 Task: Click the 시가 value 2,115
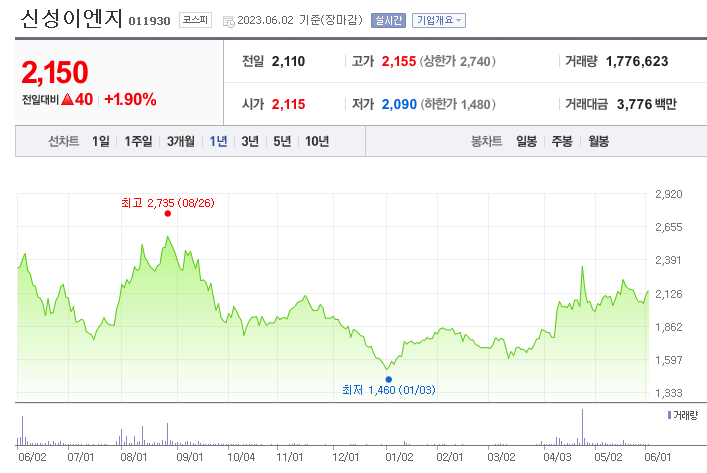pyautogui.click(x=288, y=104)
